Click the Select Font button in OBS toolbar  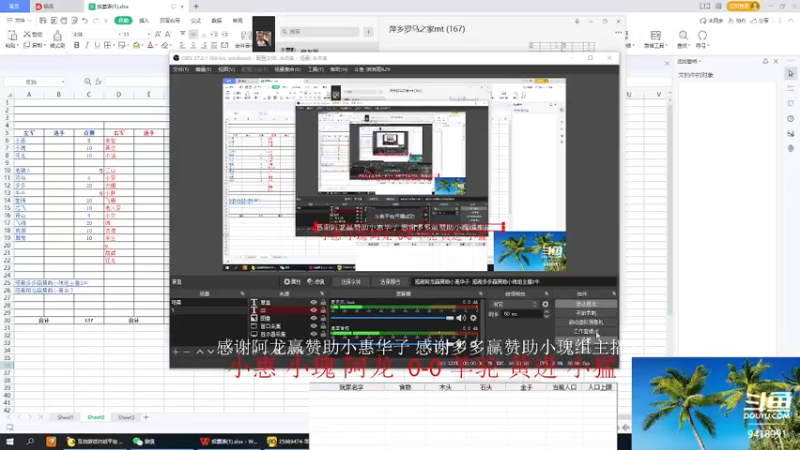351,282
